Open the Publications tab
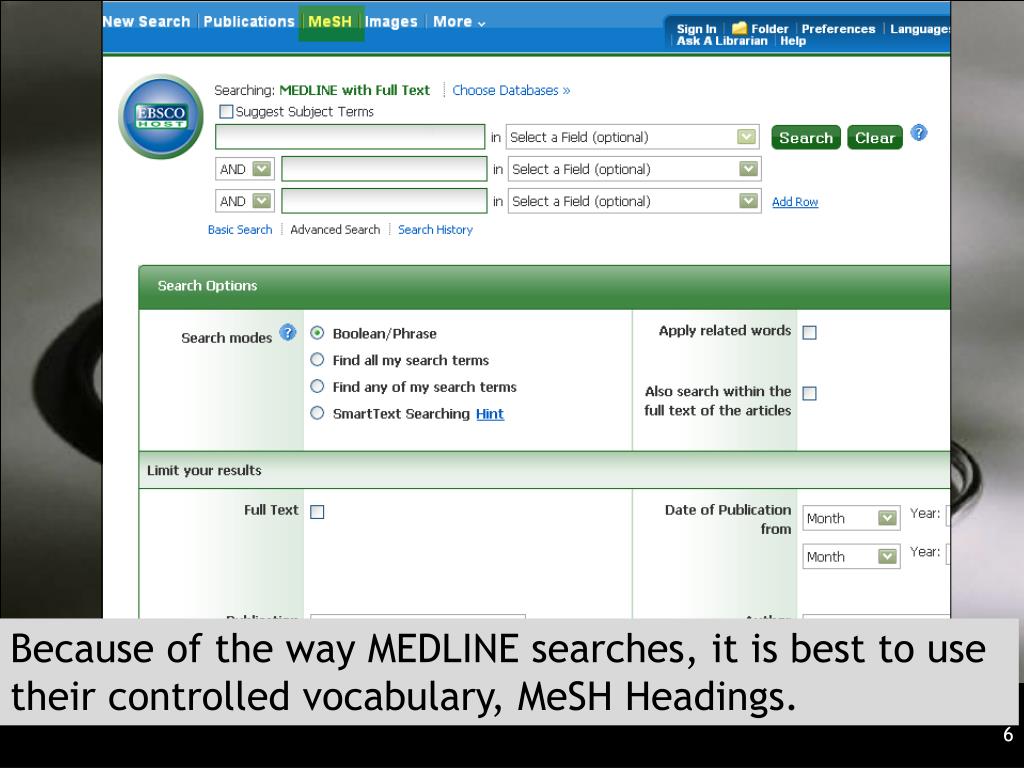Screen dimensions: 1024x768 tap(249, 22)
